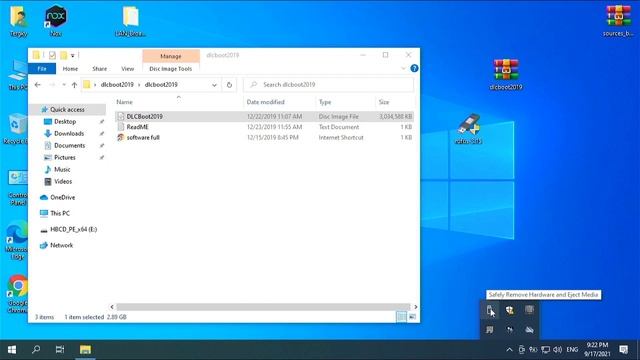Viewport: 640px width, 360px height.
Task: Open Pictures in the navigation pane
Action: pos(64,158)
